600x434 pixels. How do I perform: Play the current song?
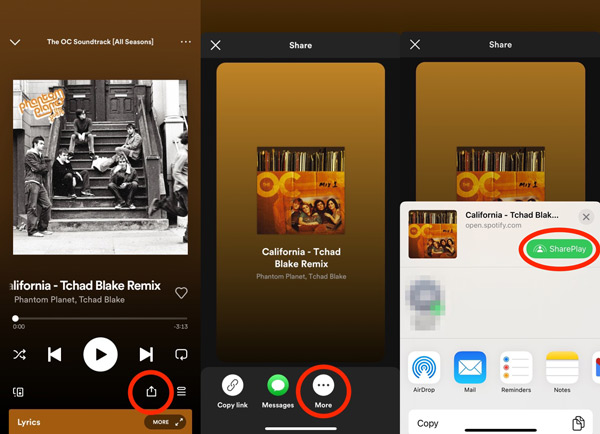100,354
